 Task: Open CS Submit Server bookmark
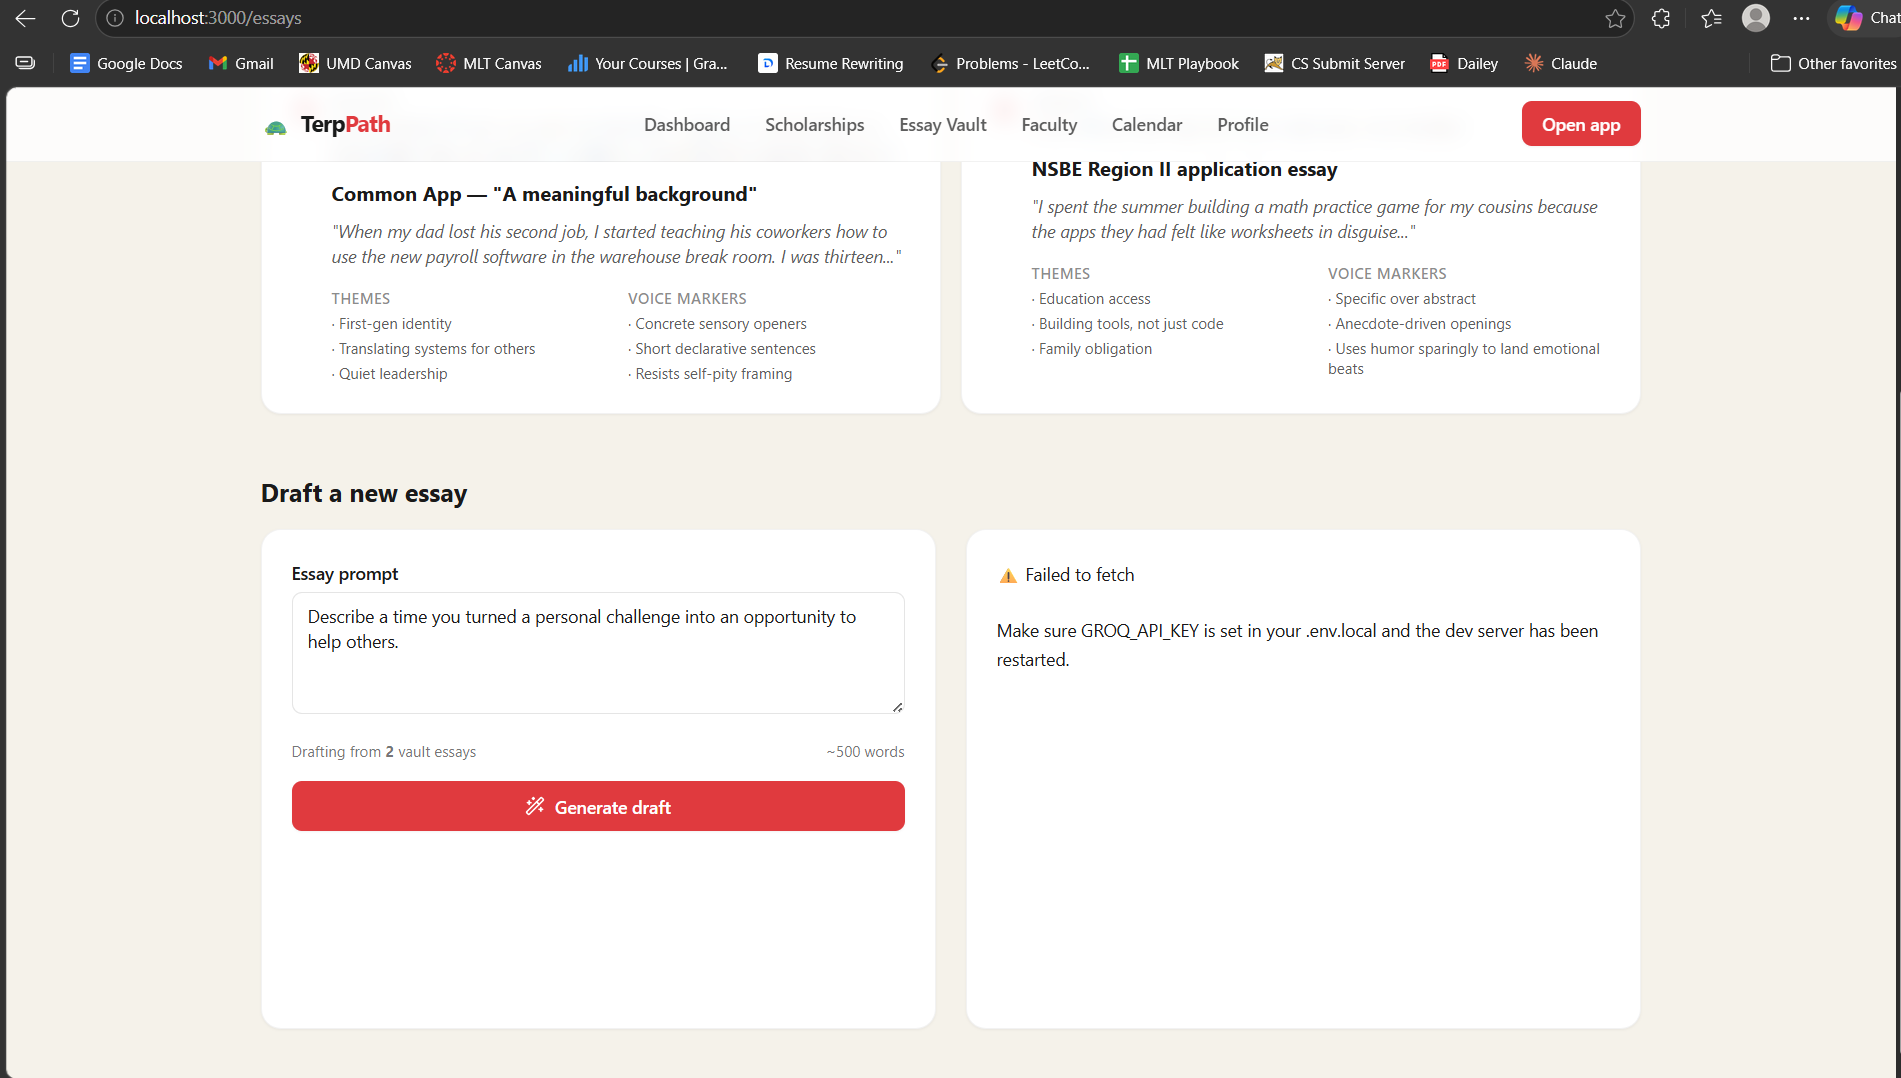coord(1335,63)
